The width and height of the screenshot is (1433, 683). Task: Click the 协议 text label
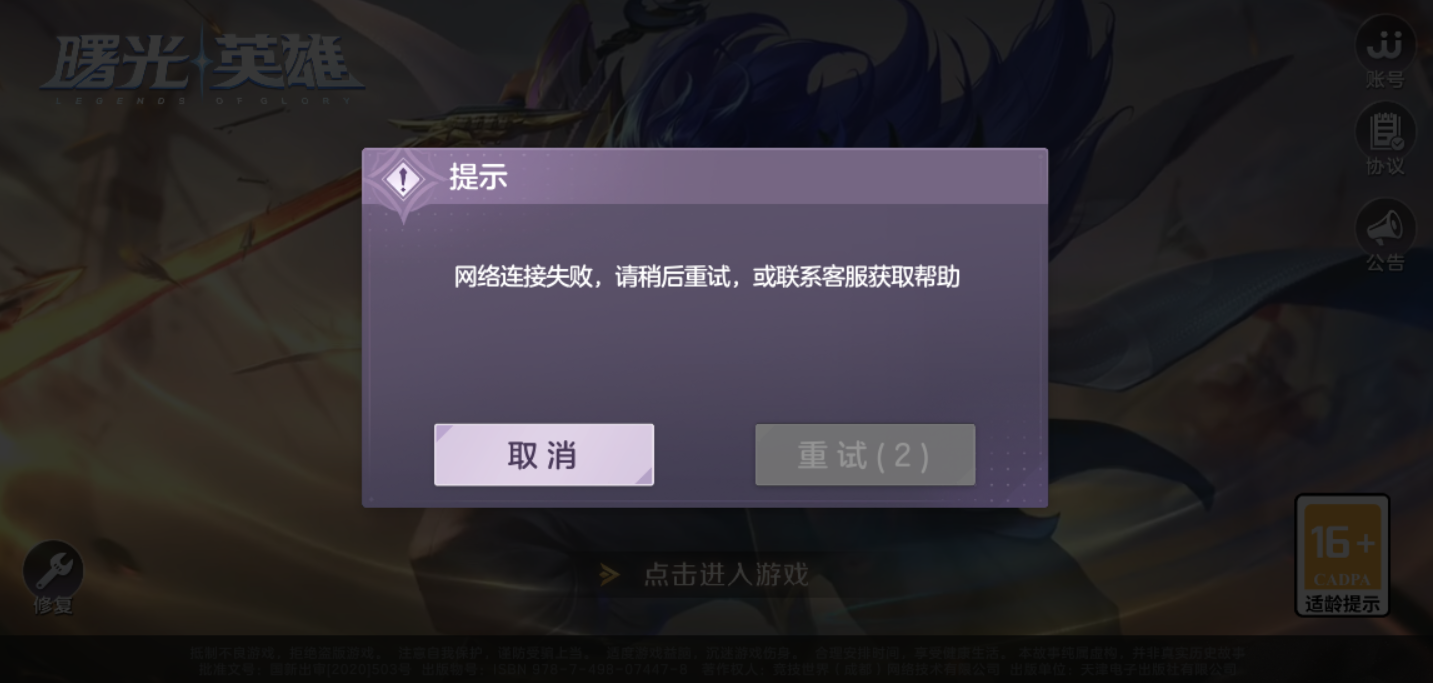1385,167
